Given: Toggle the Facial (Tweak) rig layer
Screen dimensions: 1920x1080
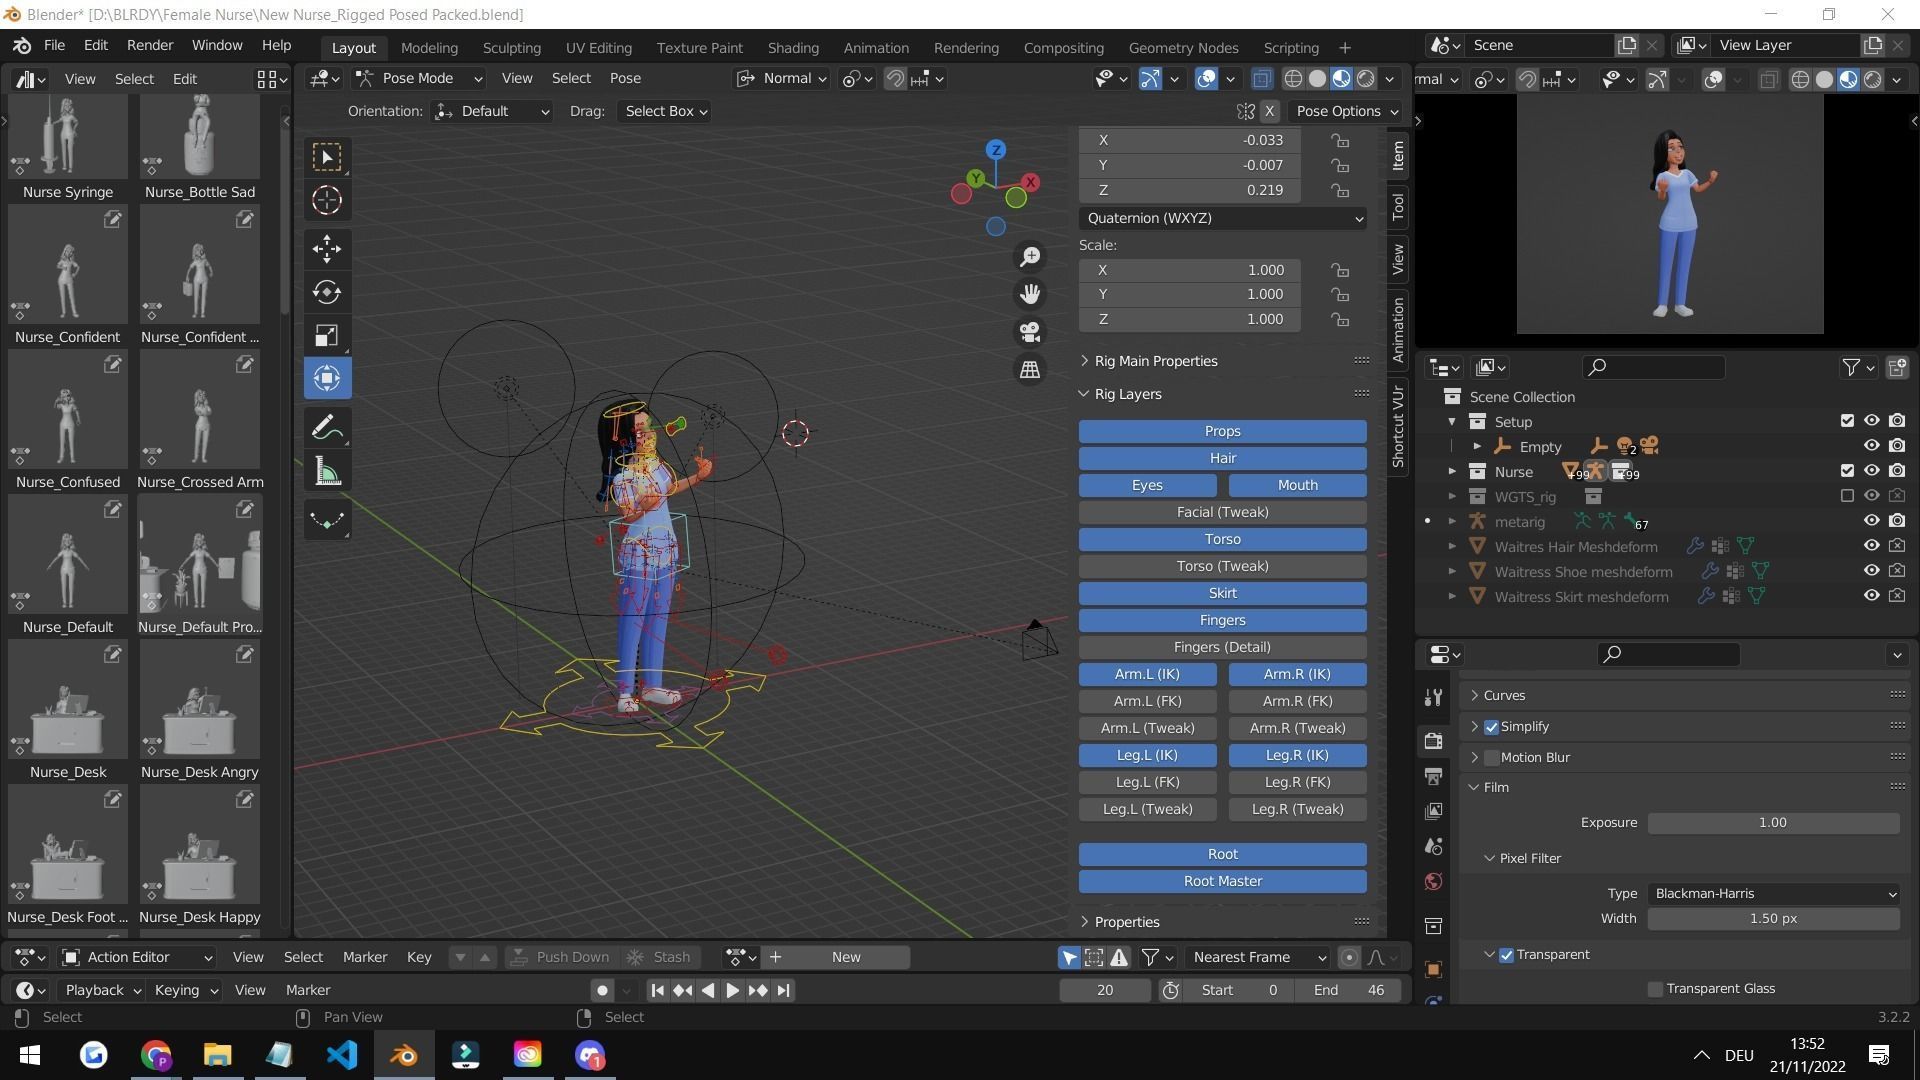Looking at the screenshot, I should point(1222,512).
